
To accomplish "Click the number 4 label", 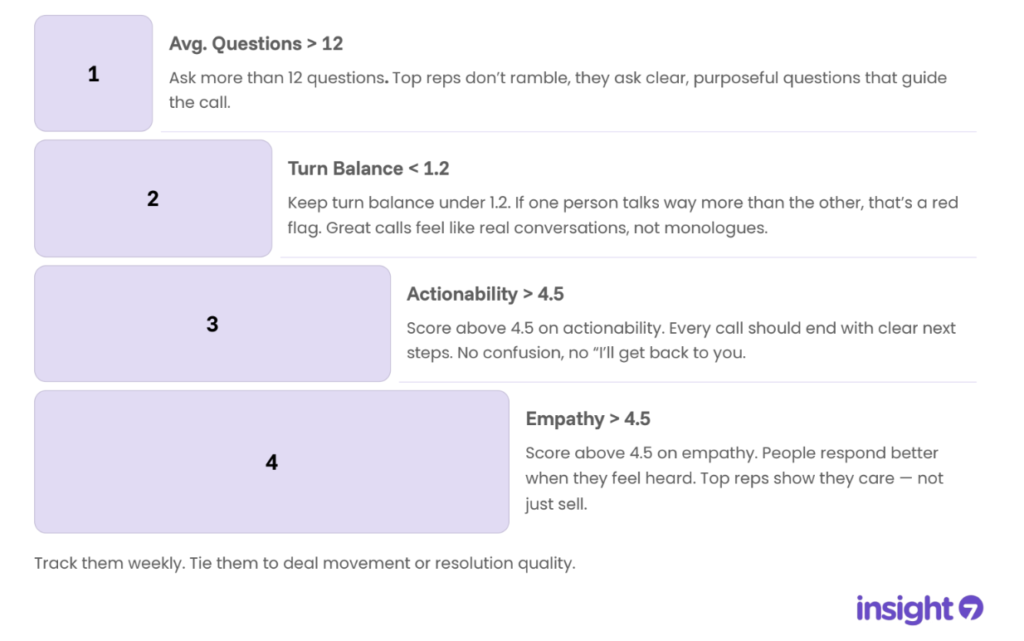I will click(x=272, y=462).
